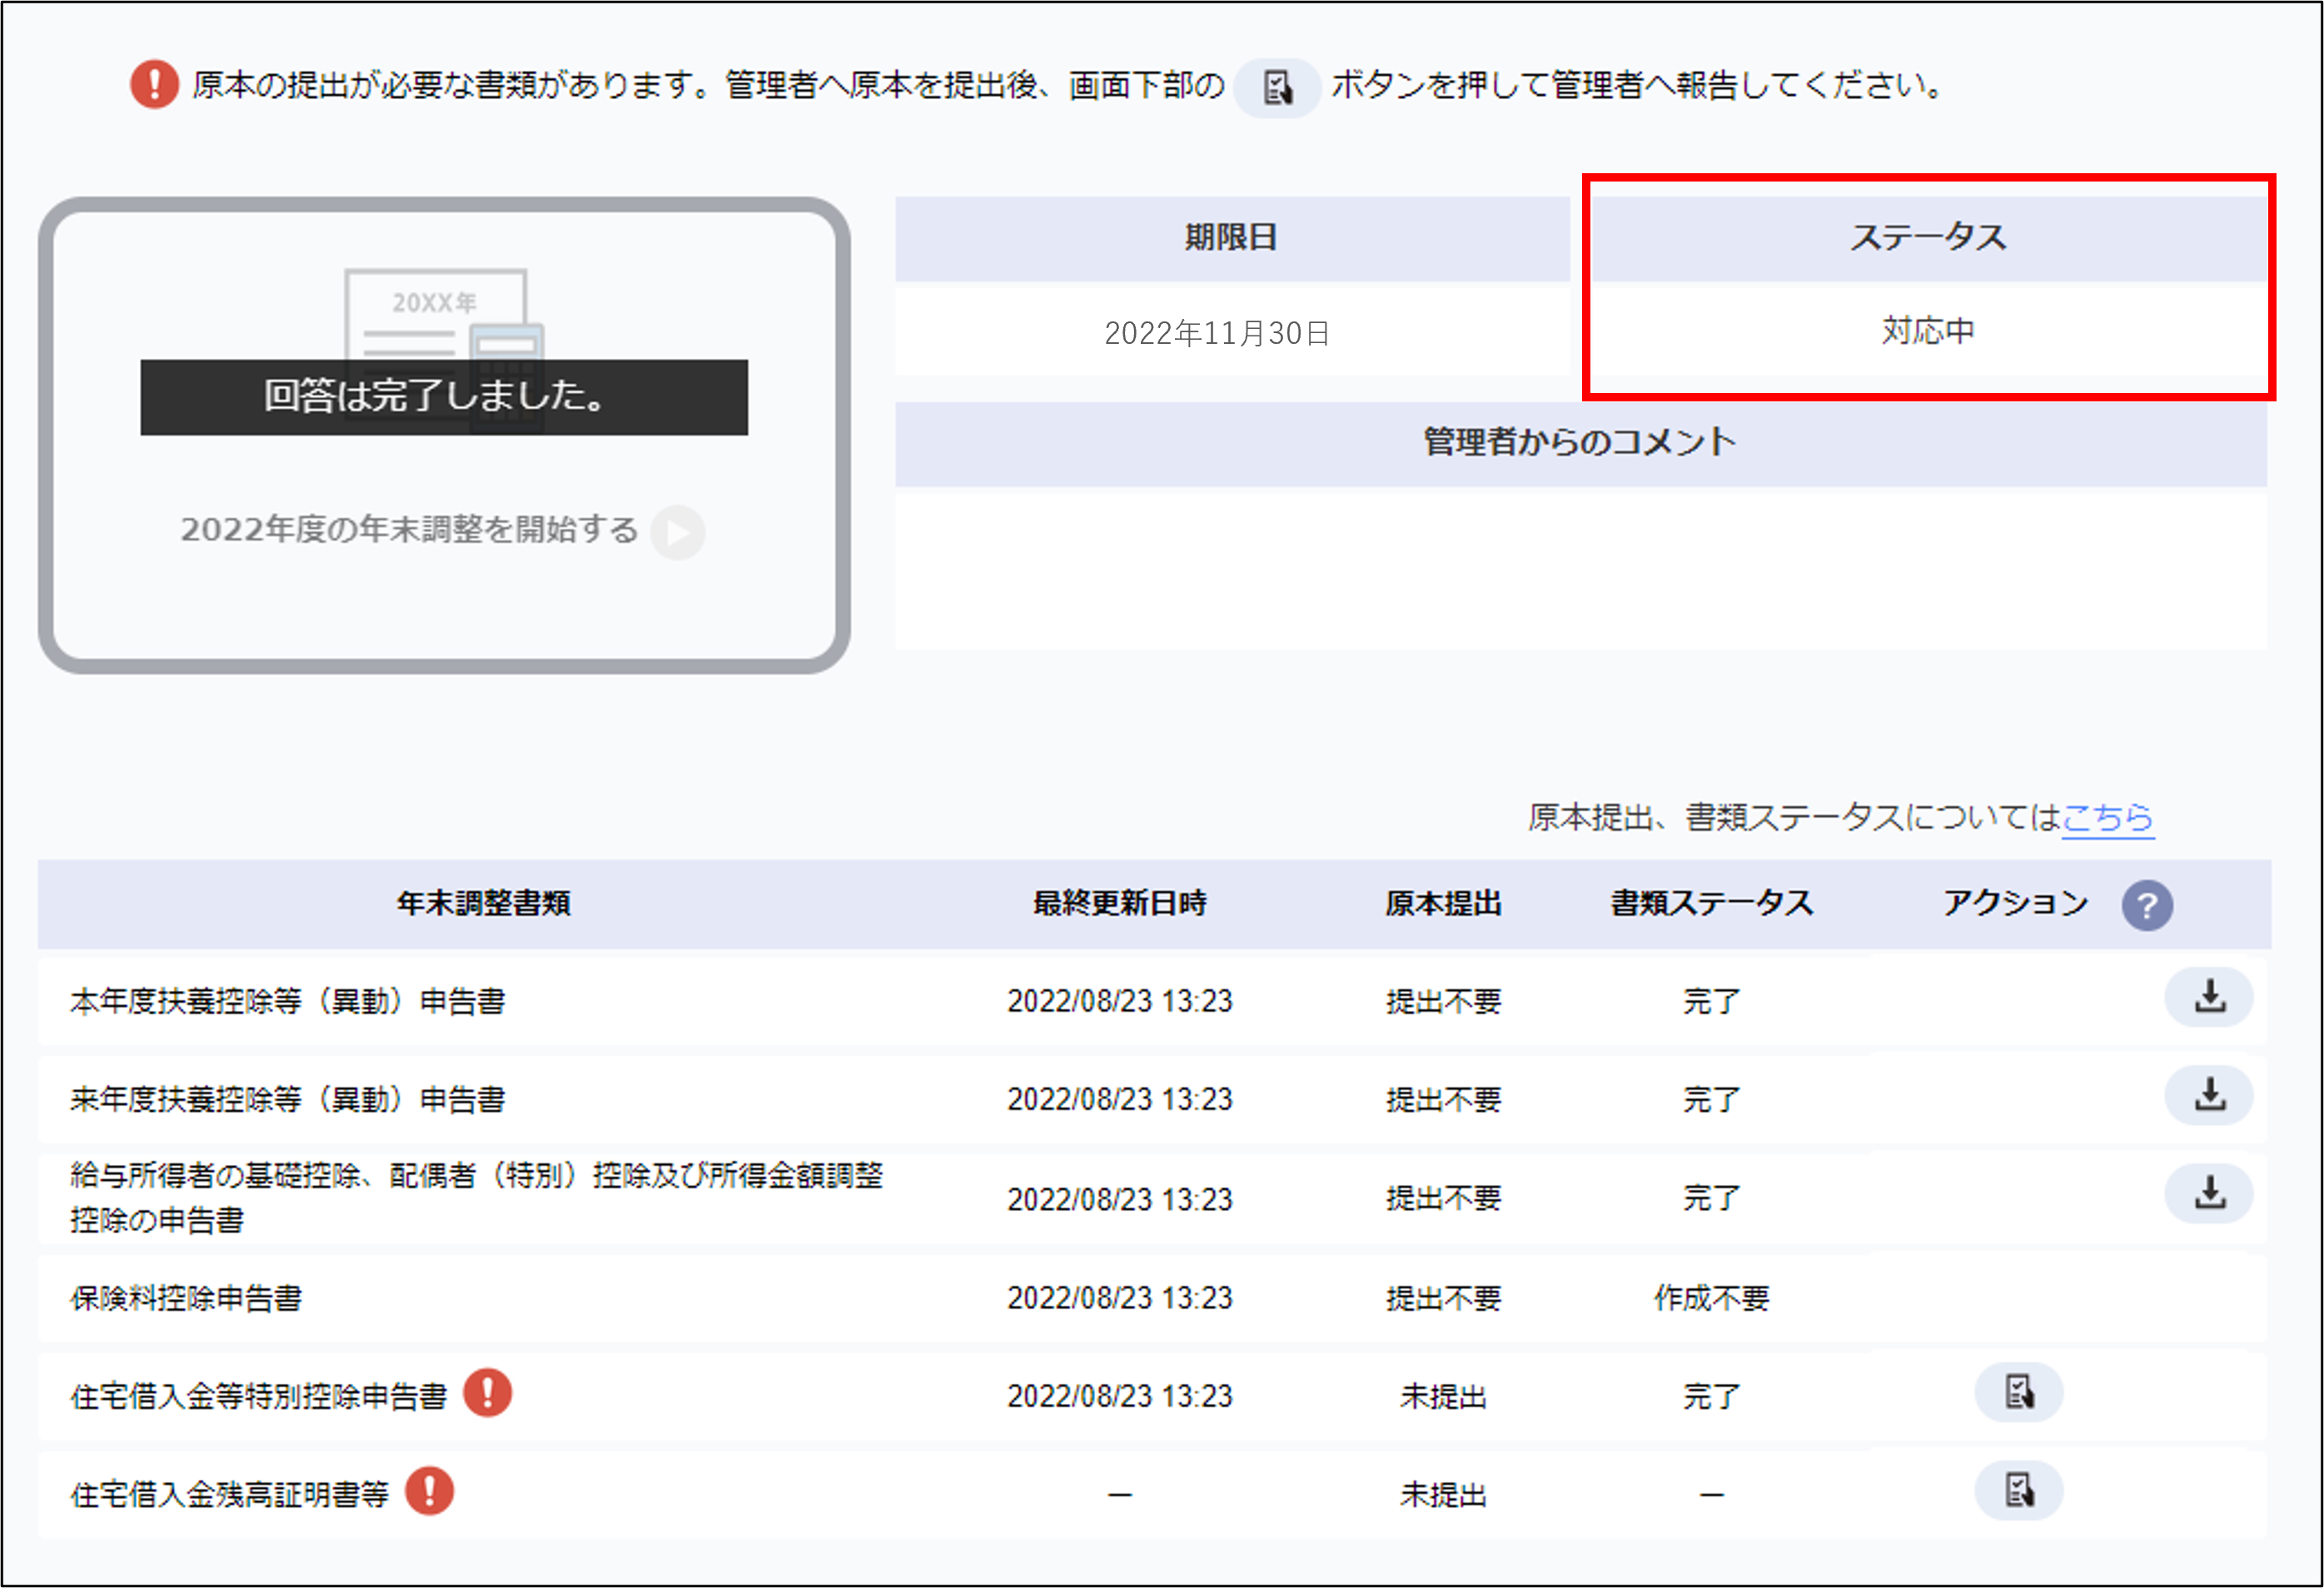Select the 保険料控除申告書 row
Screen dimensions: 2324x1588
pos(186,1298)
